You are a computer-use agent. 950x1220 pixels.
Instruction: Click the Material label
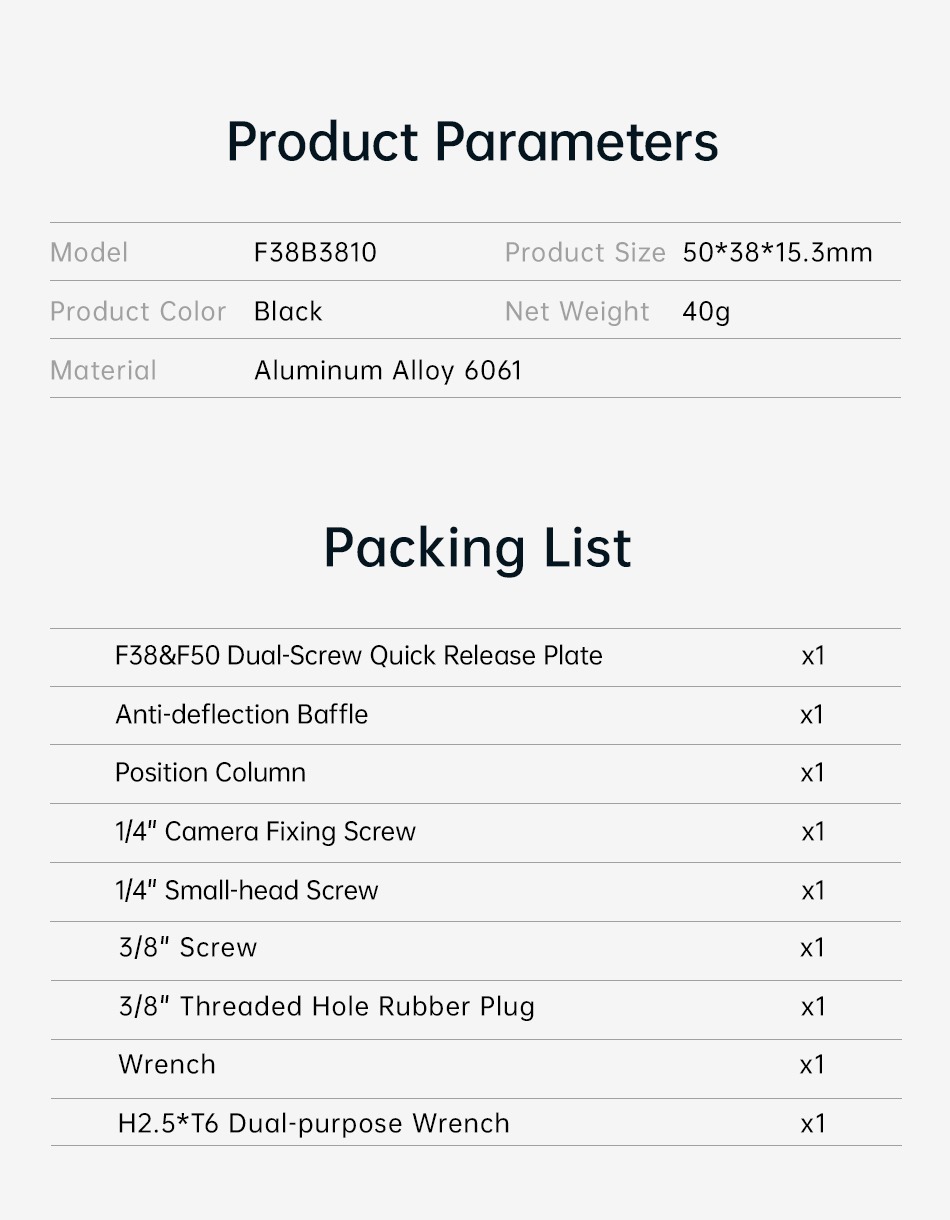103,370
